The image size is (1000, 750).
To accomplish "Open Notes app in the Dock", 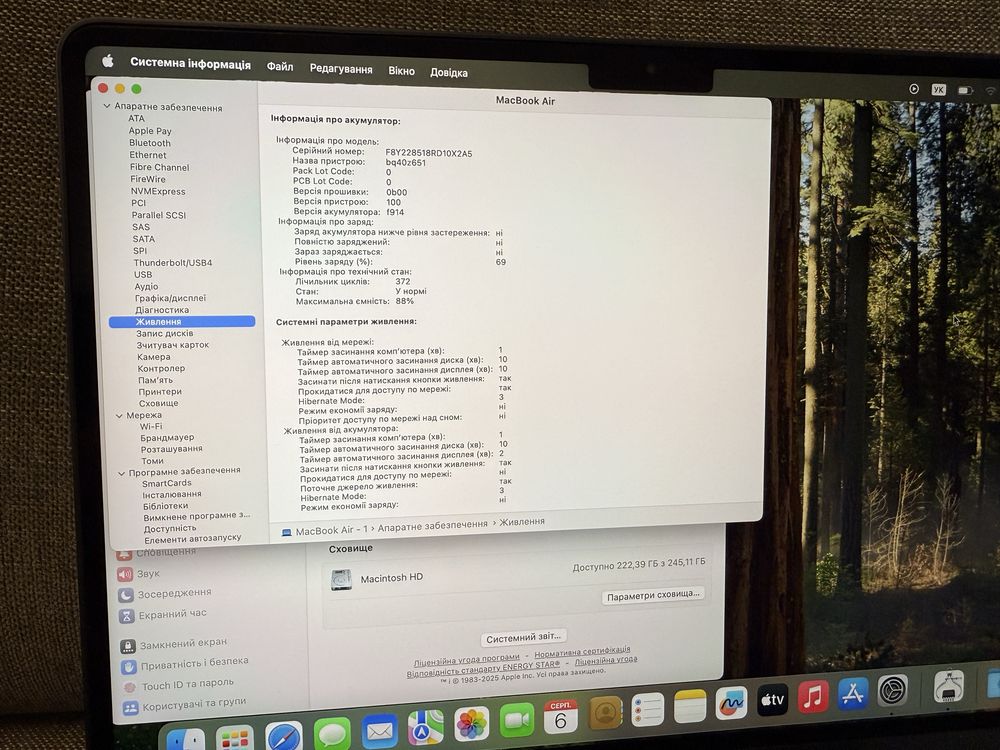I will (690, 705).
